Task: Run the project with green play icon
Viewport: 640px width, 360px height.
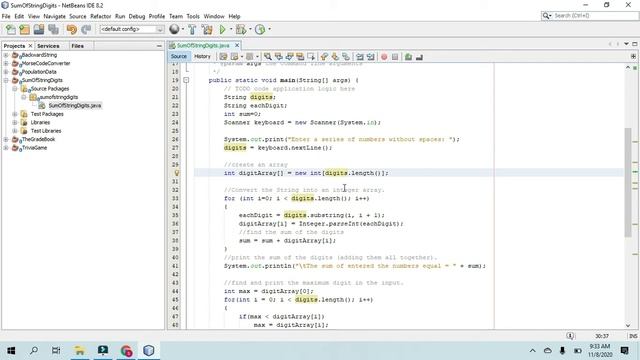Action: 222,29
